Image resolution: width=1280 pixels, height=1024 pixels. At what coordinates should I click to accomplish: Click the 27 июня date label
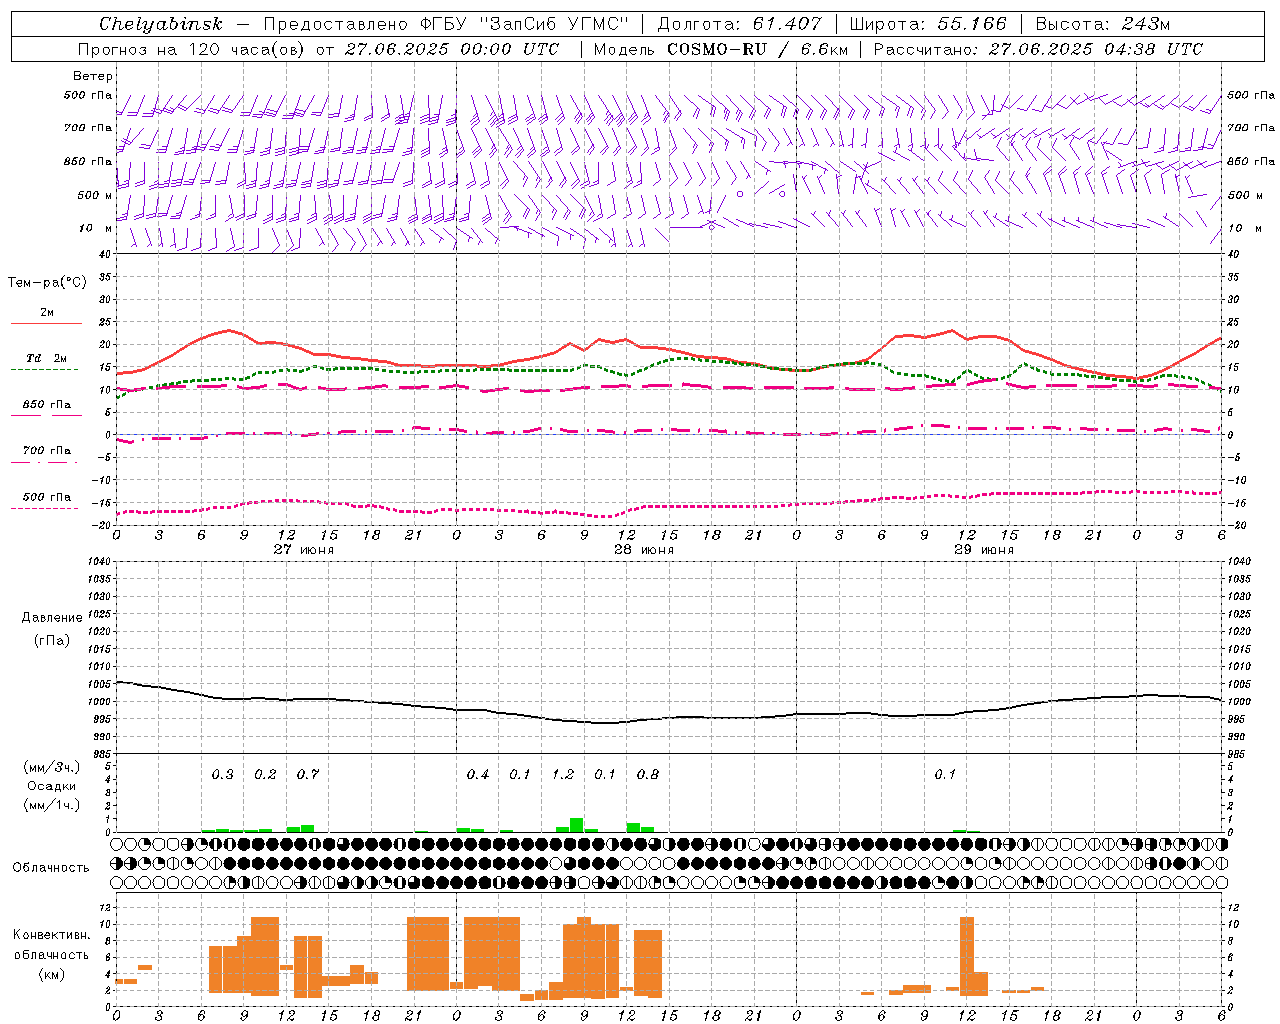coord(304,550)
